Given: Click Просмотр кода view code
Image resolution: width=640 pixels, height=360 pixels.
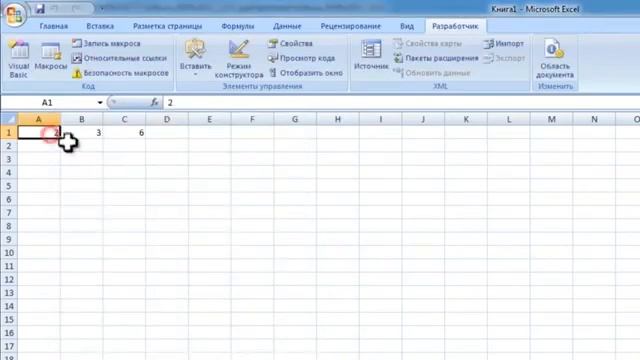Looking at the screenshot, I should tap(301, 58).
